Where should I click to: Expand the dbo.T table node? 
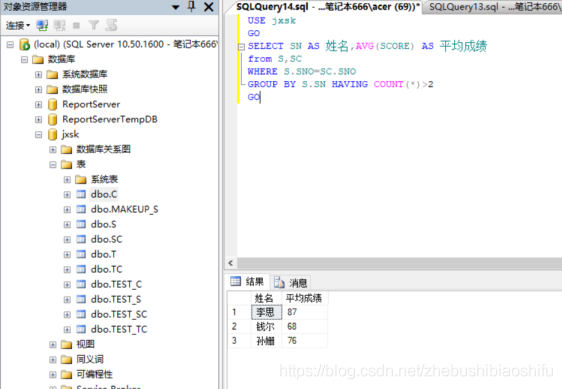tap(67, 255)
